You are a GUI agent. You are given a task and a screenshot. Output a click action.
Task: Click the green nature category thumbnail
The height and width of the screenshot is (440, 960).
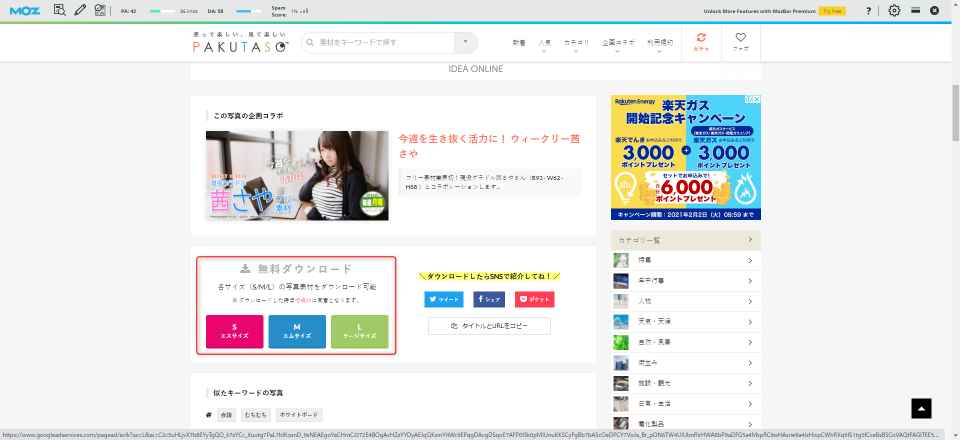pyautogui.click(x=621, y=342)
